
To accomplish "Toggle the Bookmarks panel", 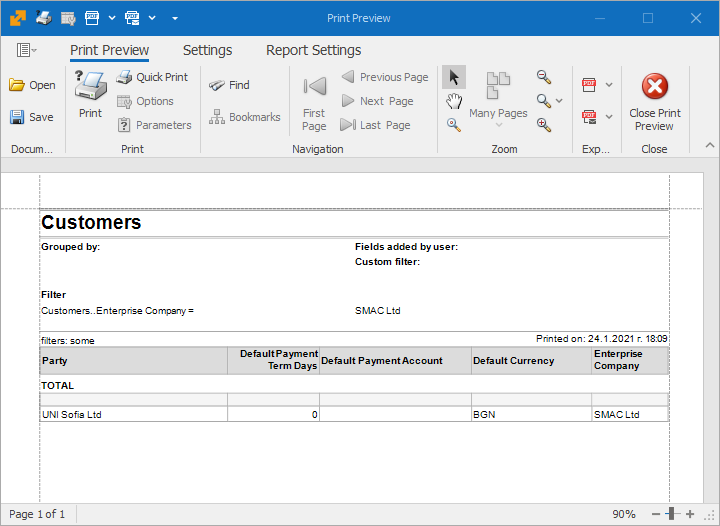I will tap(244, 117).
